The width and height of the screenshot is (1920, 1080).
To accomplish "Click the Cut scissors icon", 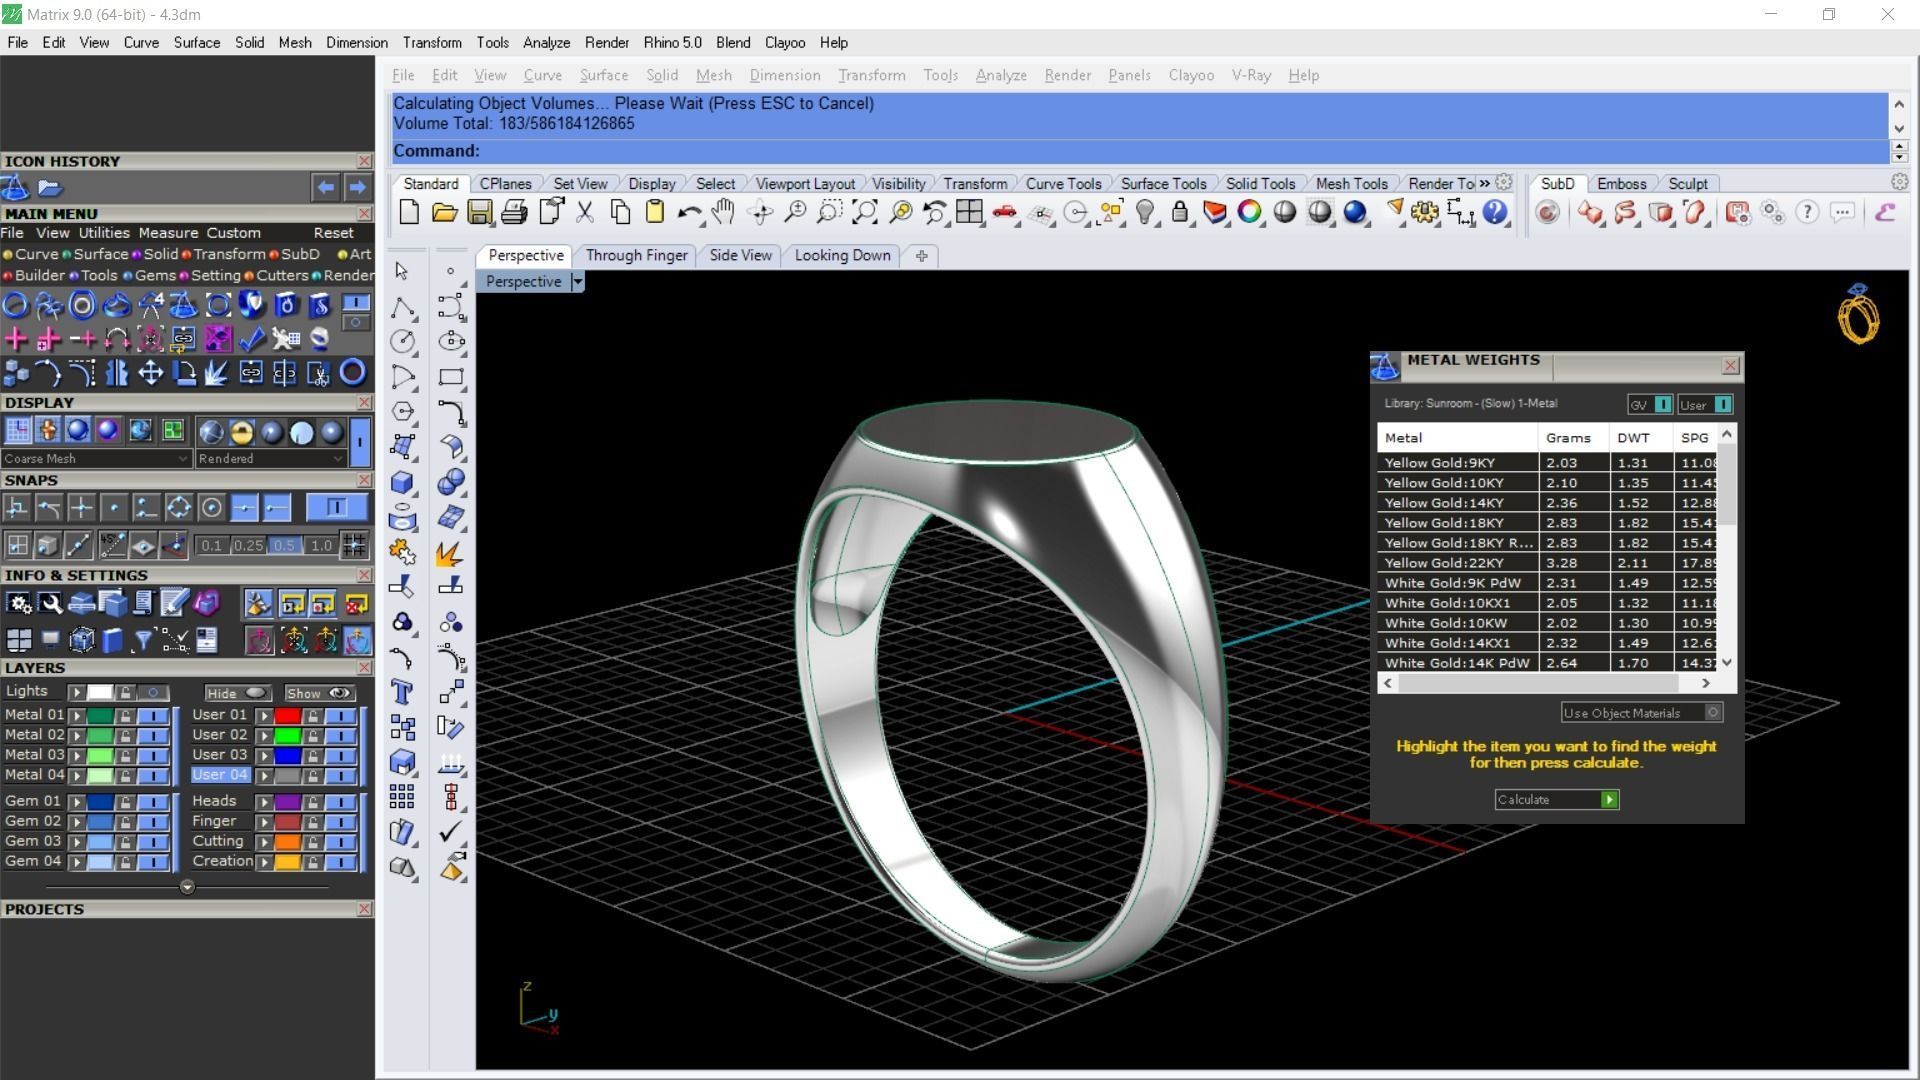I will click(x=585, y=212).
